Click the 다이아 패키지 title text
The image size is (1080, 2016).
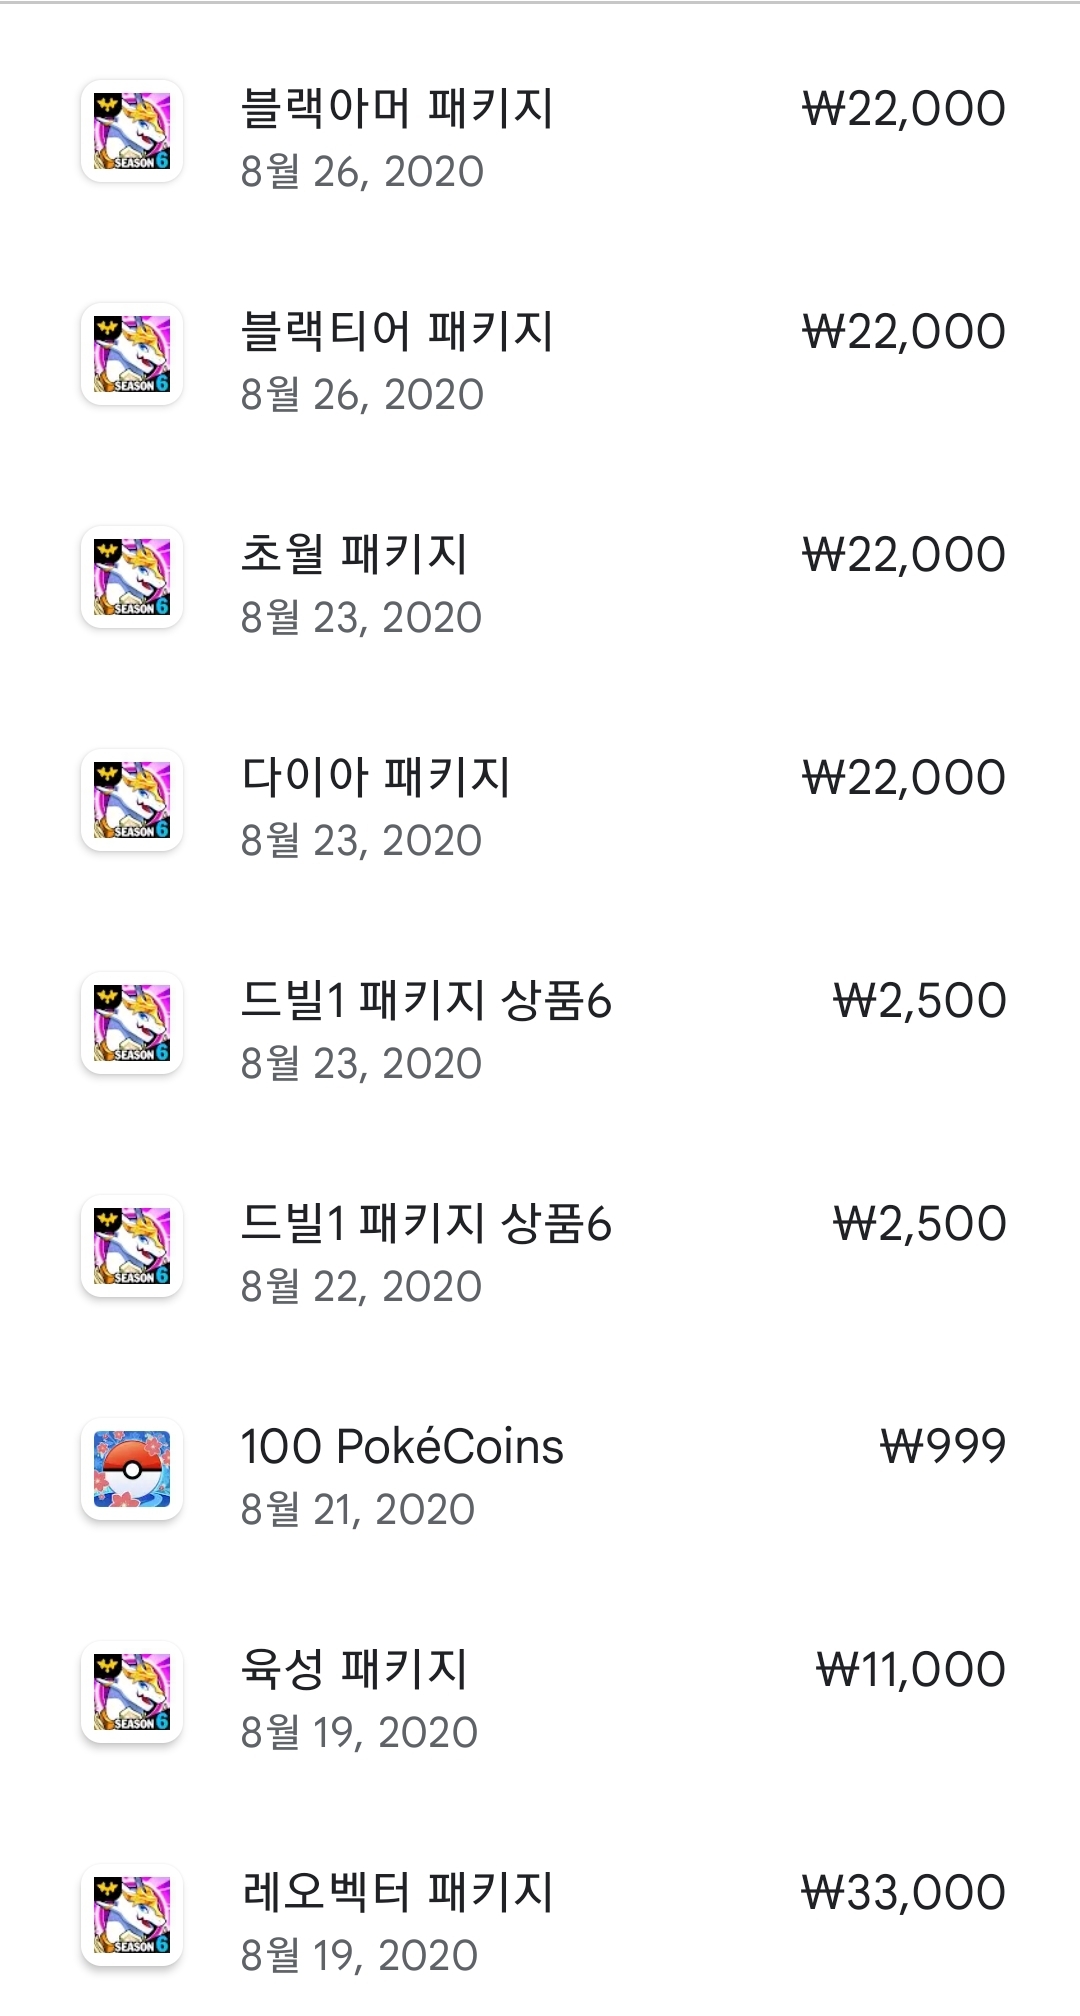pos(376,777)
